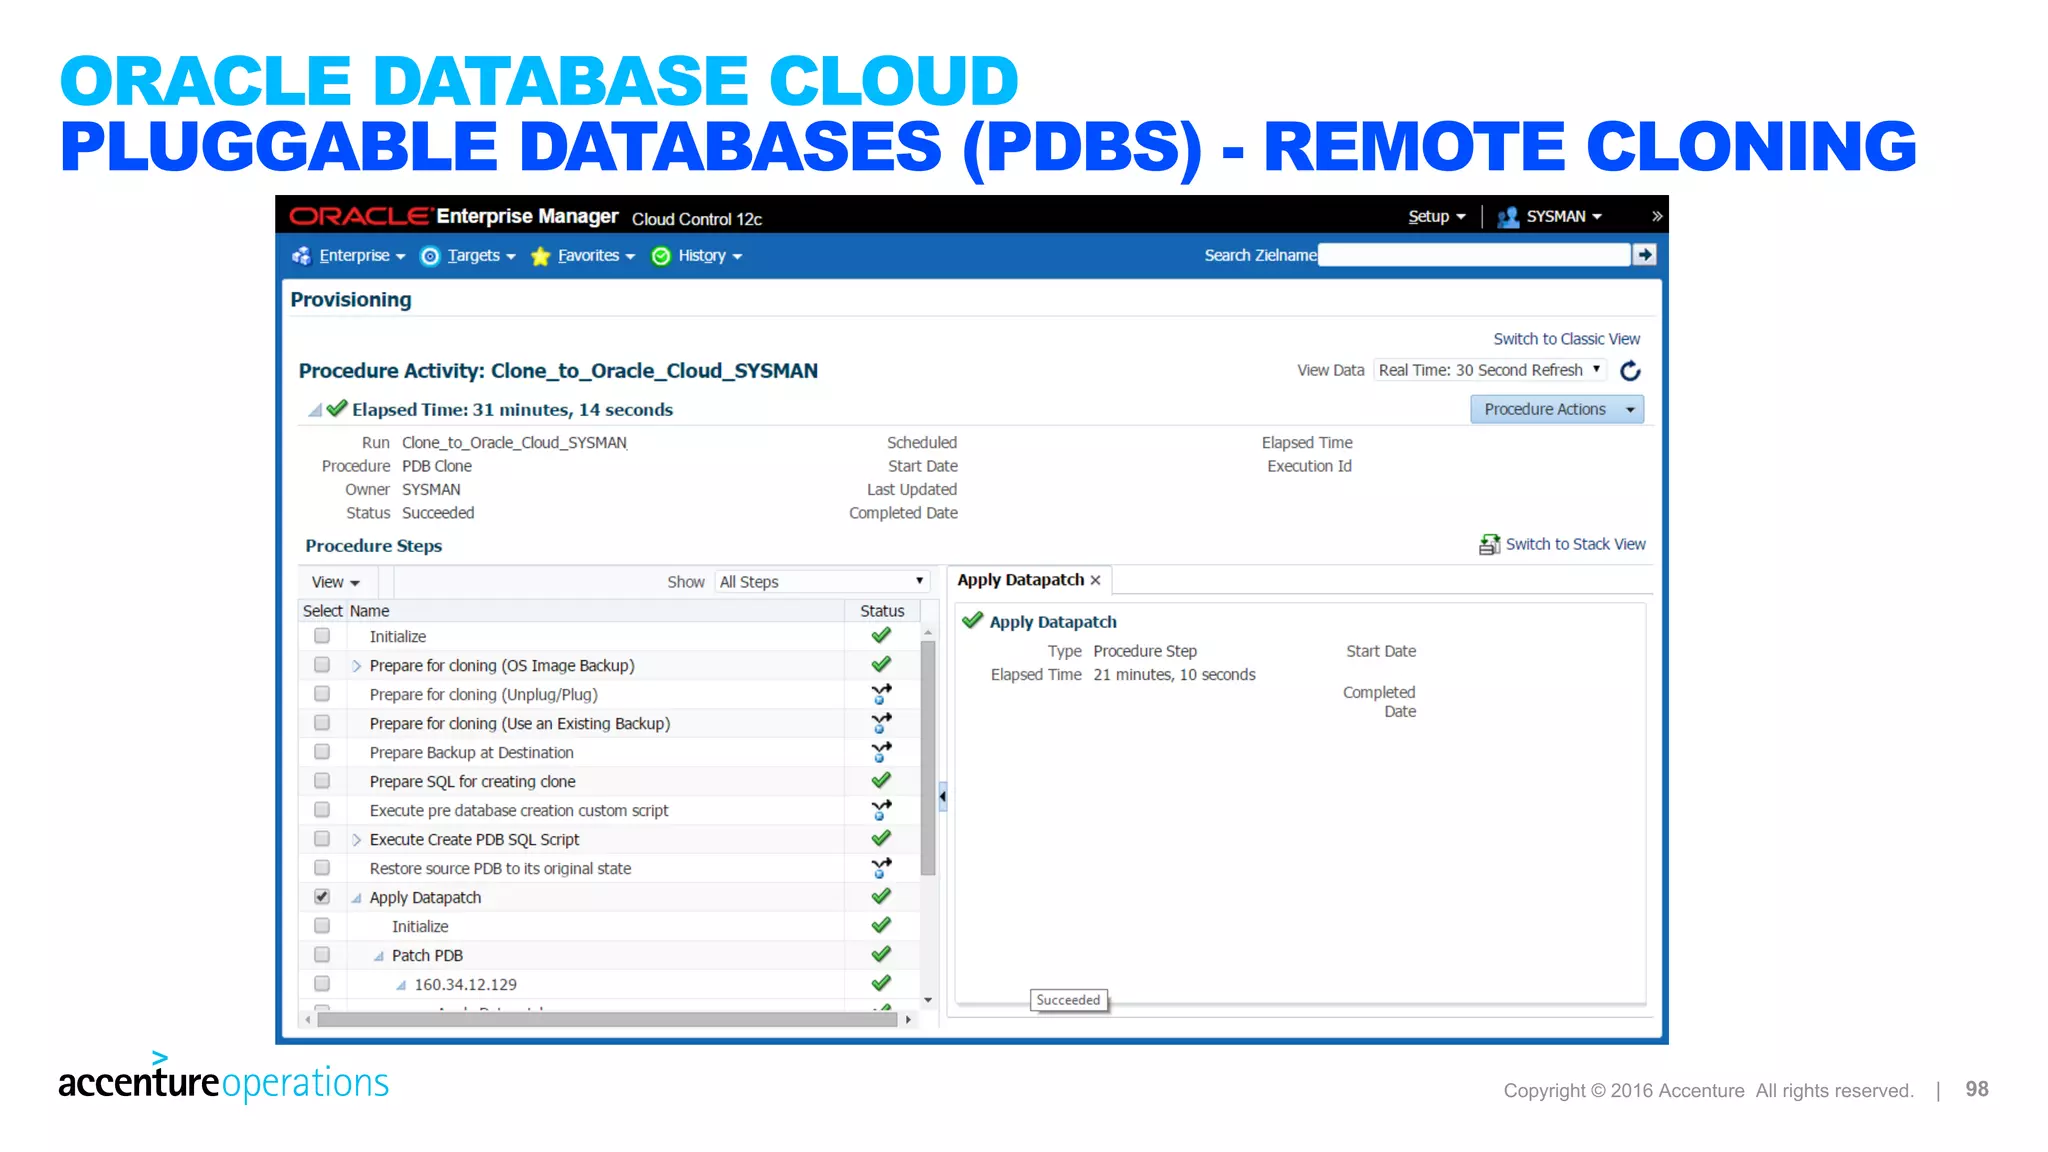Click the Status column header
The height and width of the screenshot is (1152, 2048).
[882, 611]
